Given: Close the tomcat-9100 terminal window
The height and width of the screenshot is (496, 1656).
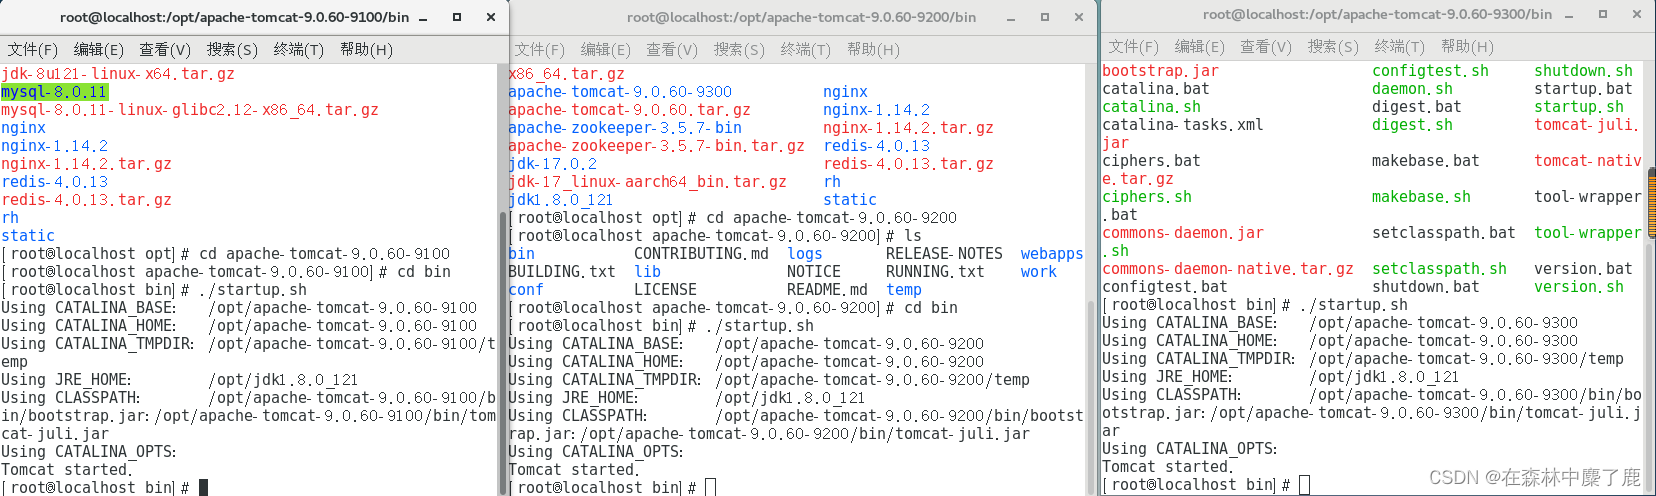Looking at the screenshot, I should [x=491, y=17].
